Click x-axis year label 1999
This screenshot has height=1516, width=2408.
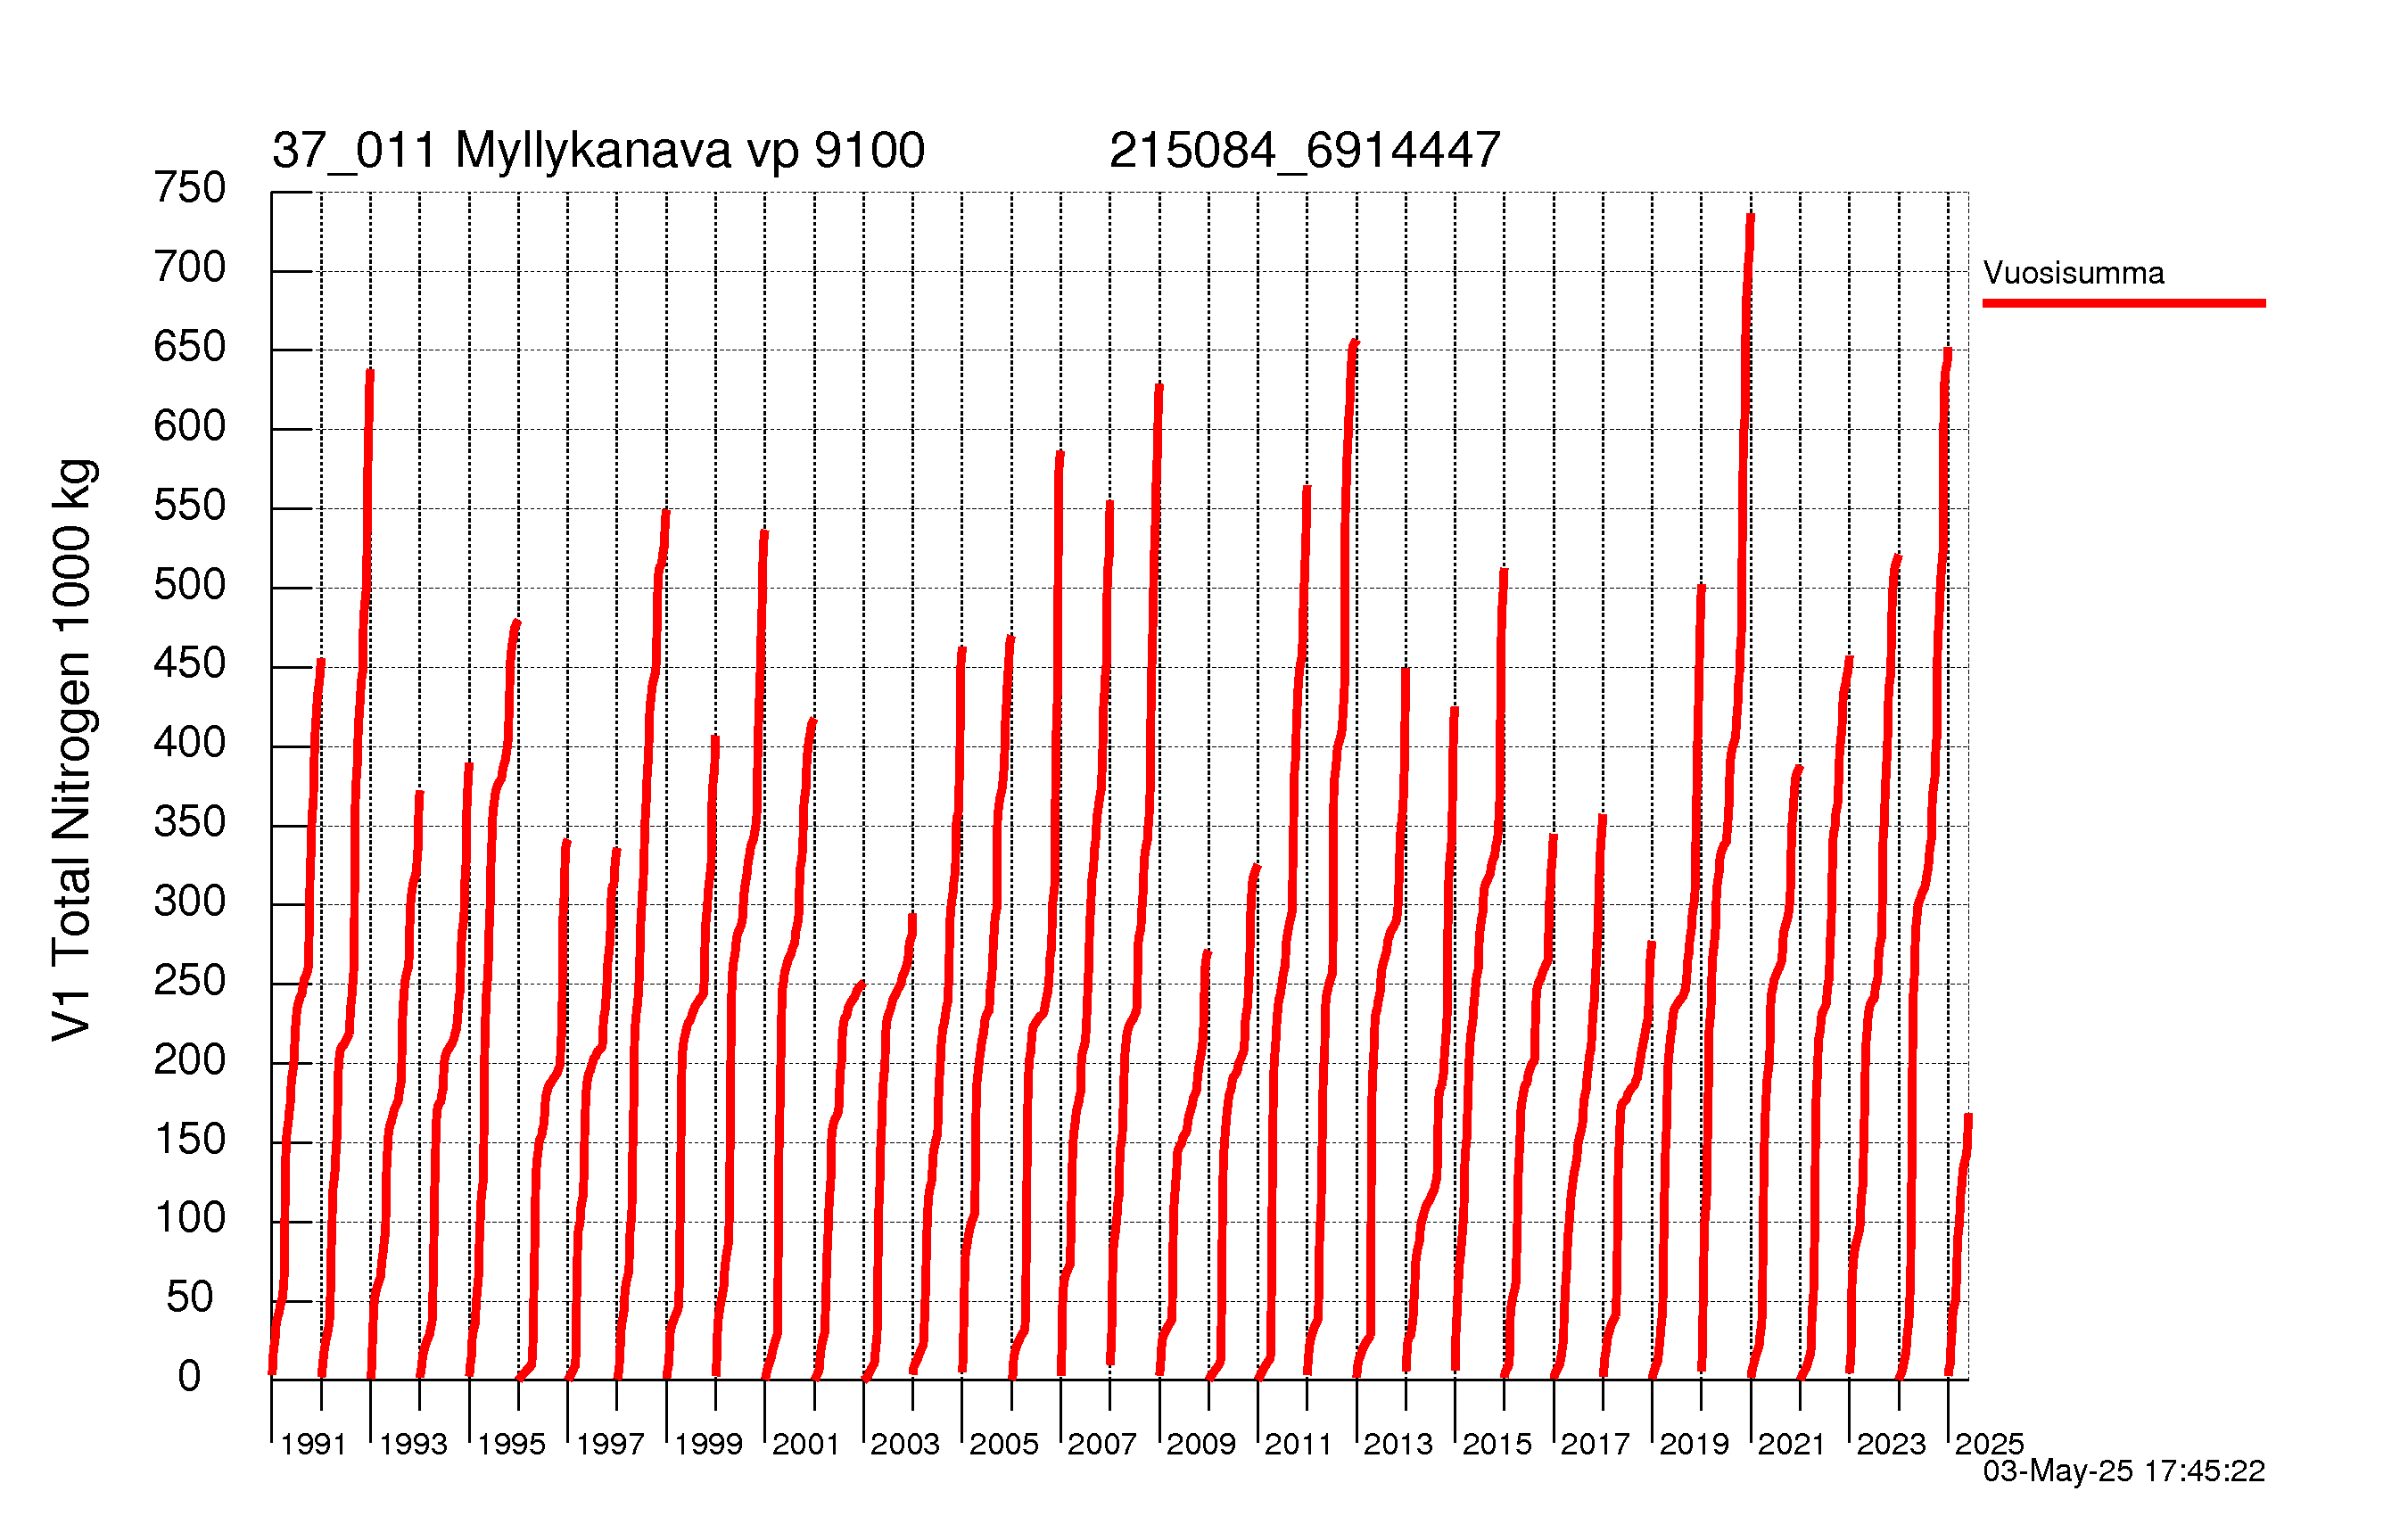[x=709, y=1445]
